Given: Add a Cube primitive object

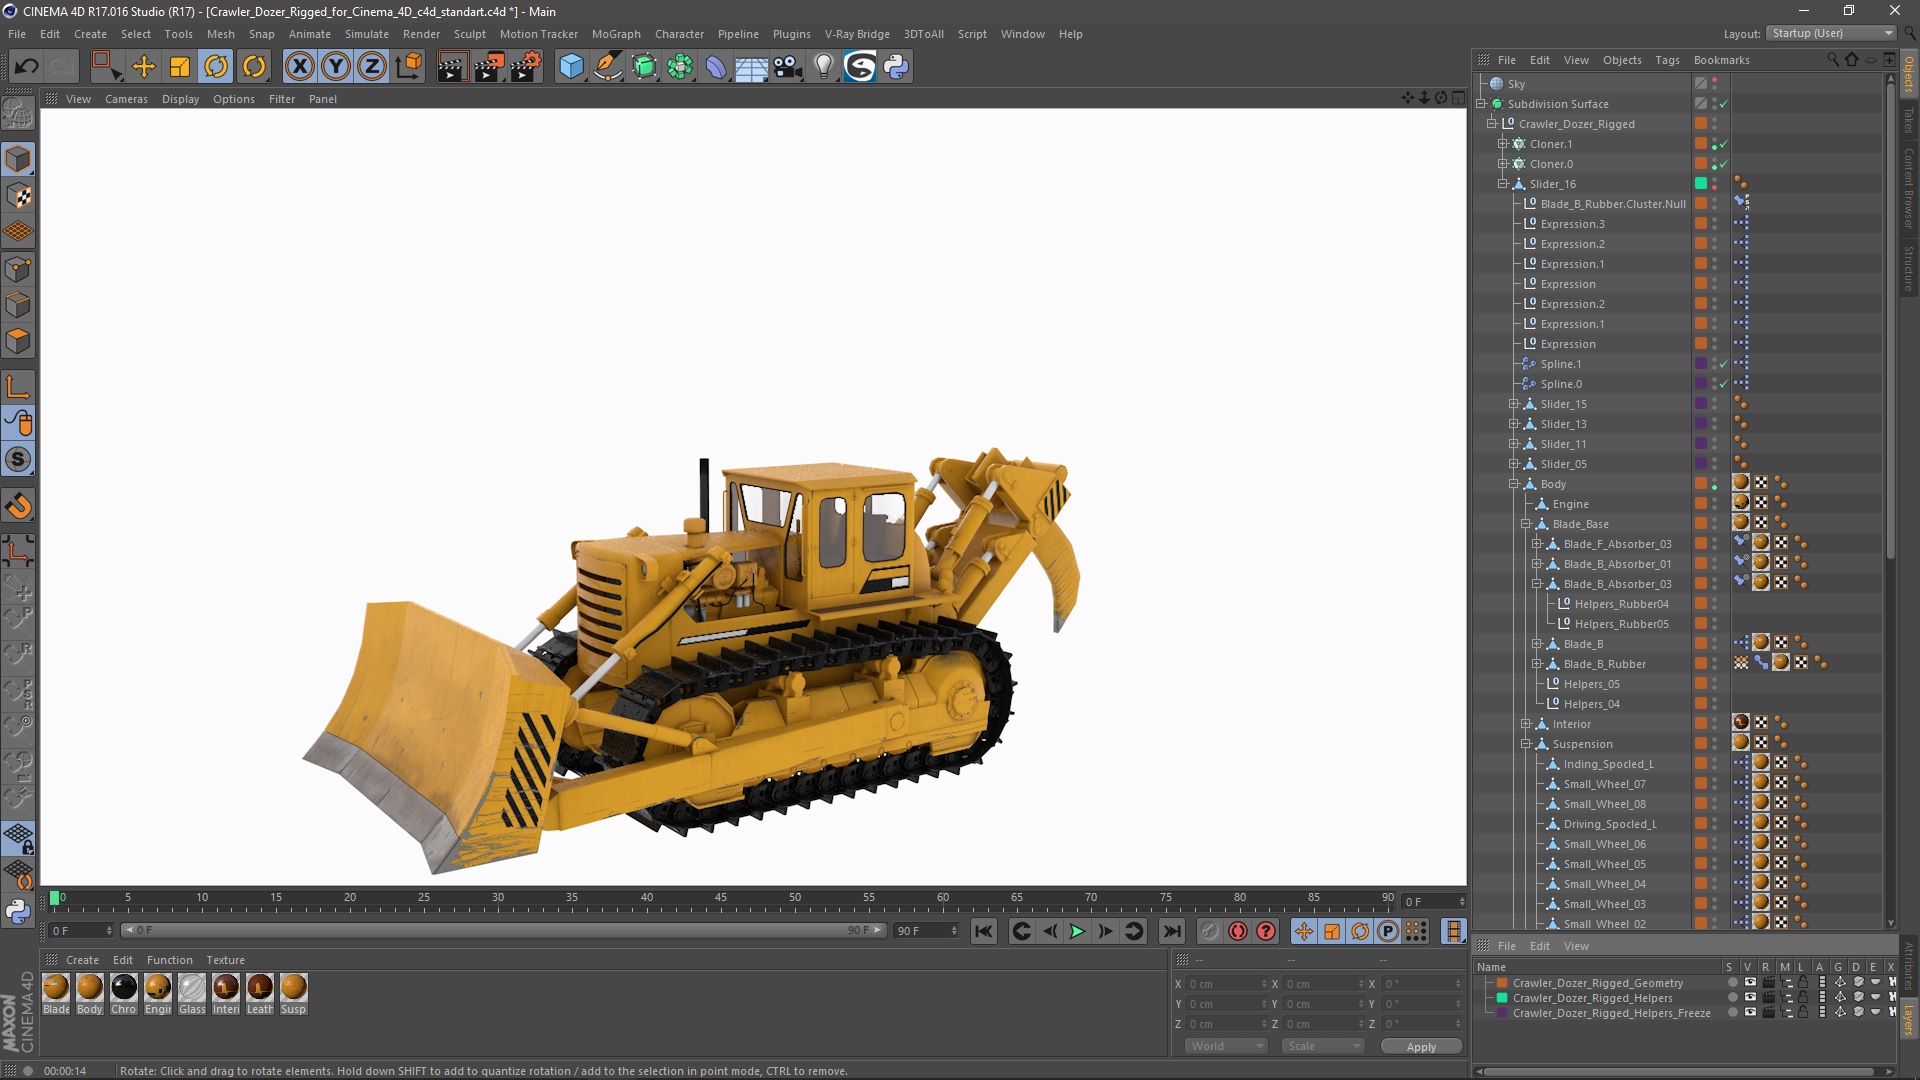Looking at the screenshot, I should pos(571,67).
